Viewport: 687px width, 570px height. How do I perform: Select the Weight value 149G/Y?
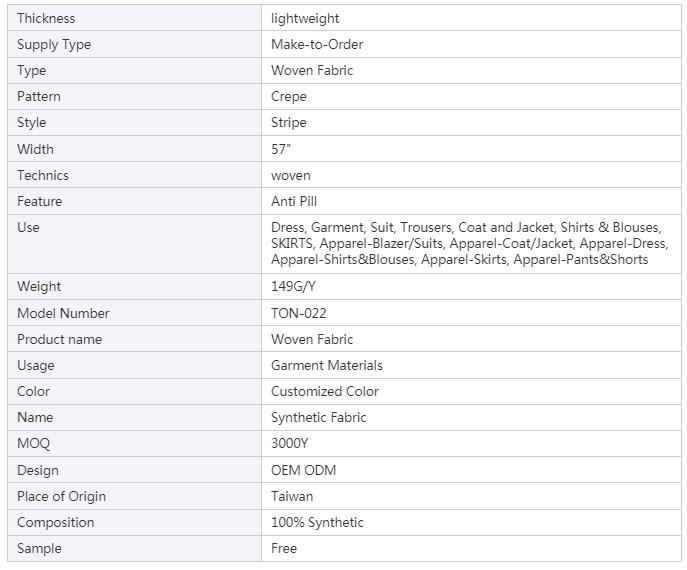[x=293, y=286]
